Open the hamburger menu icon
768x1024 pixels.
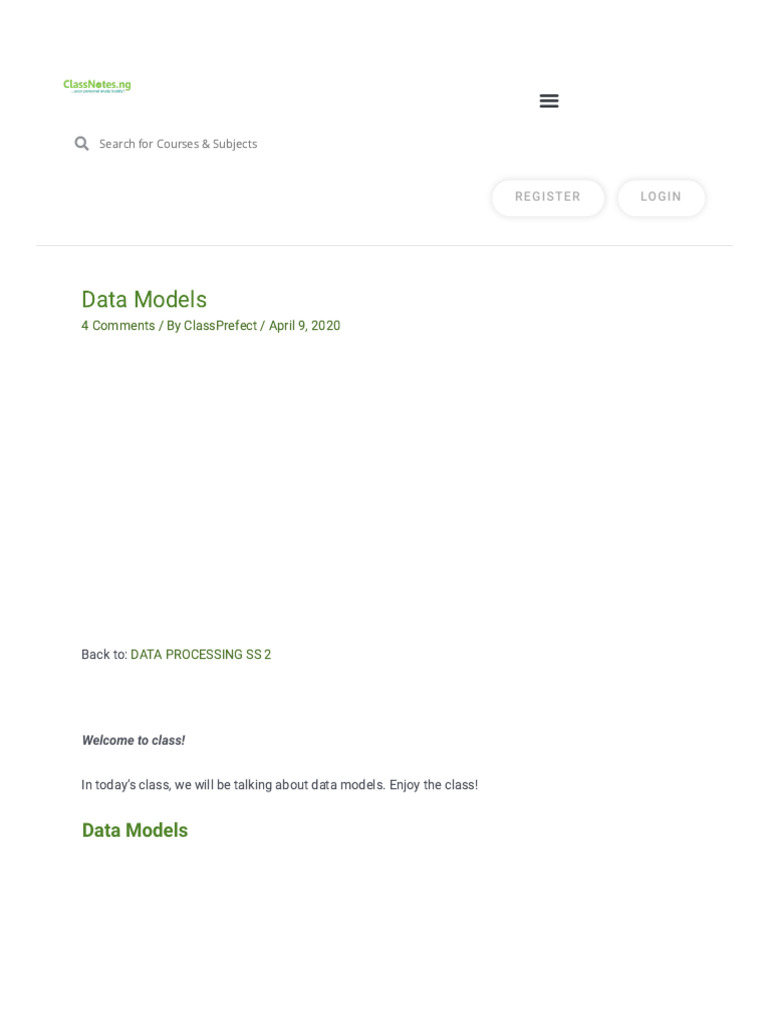tap(549, 101)
